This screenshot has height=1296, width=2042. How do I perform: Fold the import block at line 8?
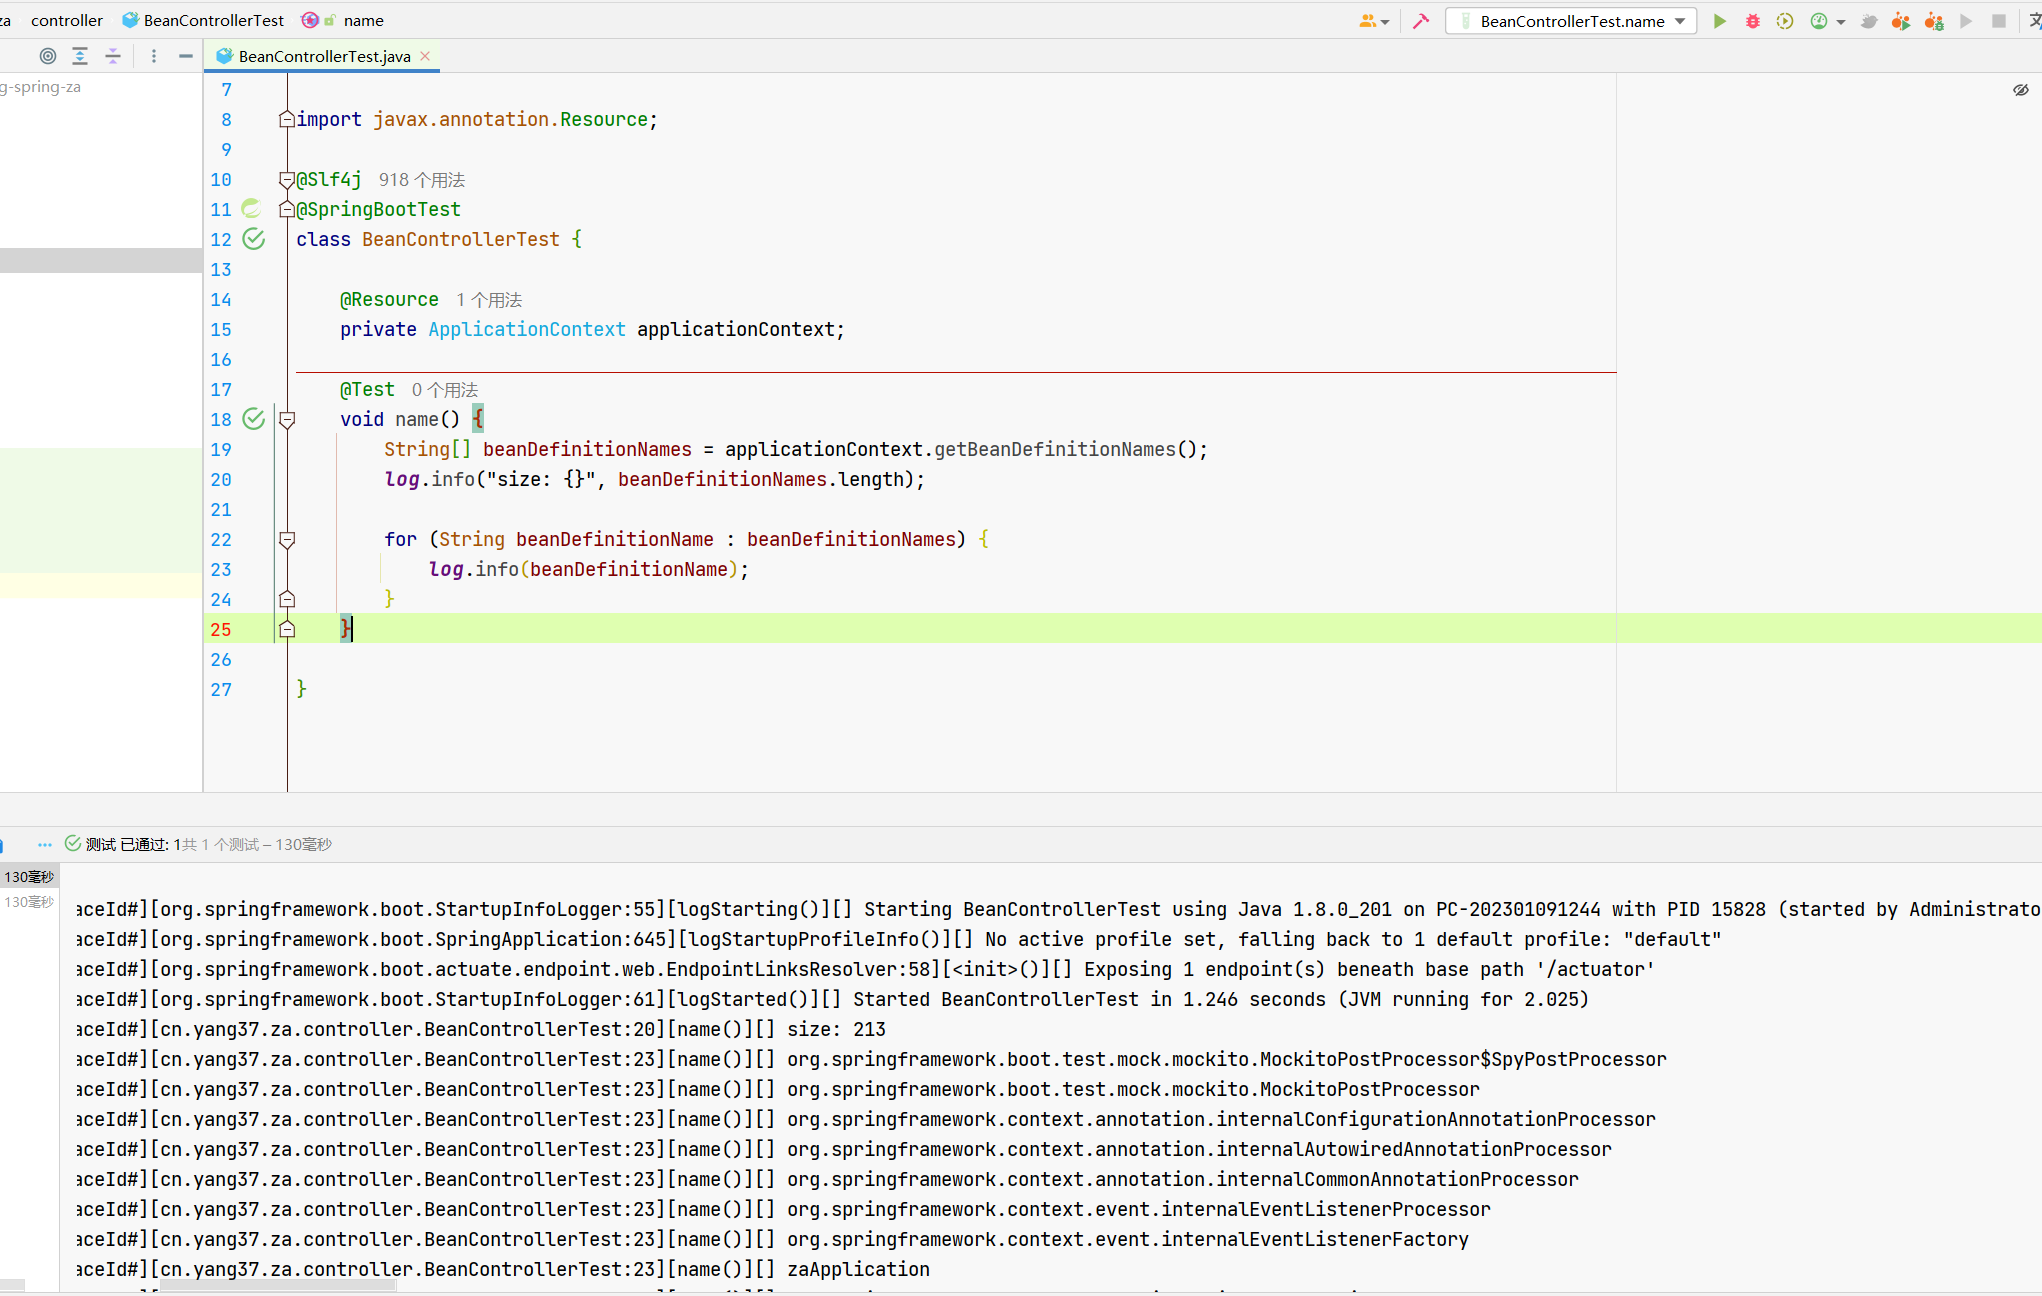[287, 120]
